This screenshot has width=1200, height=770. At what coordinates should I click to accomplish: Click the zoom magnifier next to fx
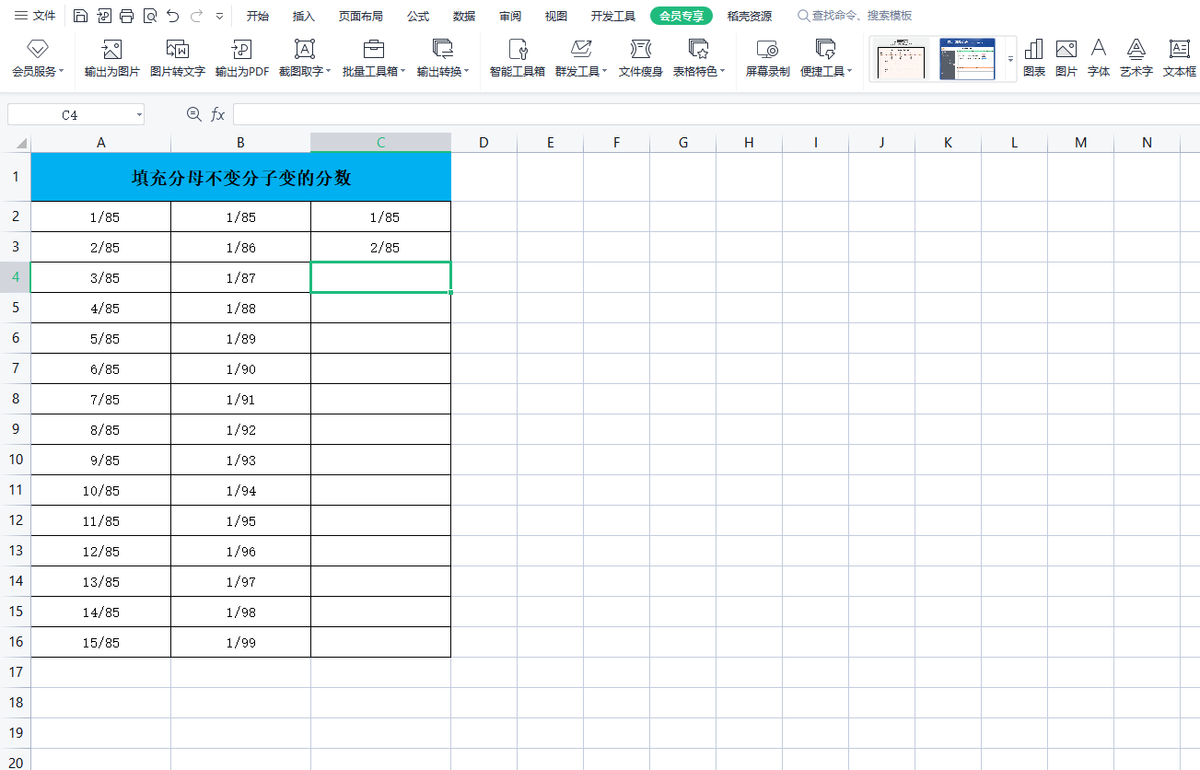coord(194,115)
